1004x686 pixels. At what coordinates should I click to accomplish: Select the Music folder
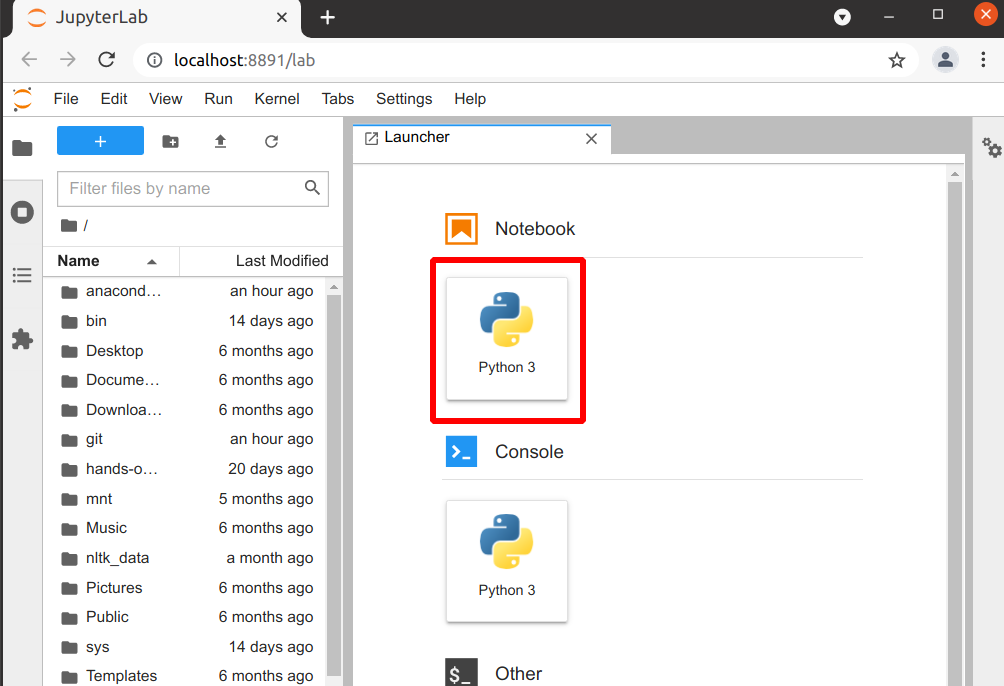[186, 528]
